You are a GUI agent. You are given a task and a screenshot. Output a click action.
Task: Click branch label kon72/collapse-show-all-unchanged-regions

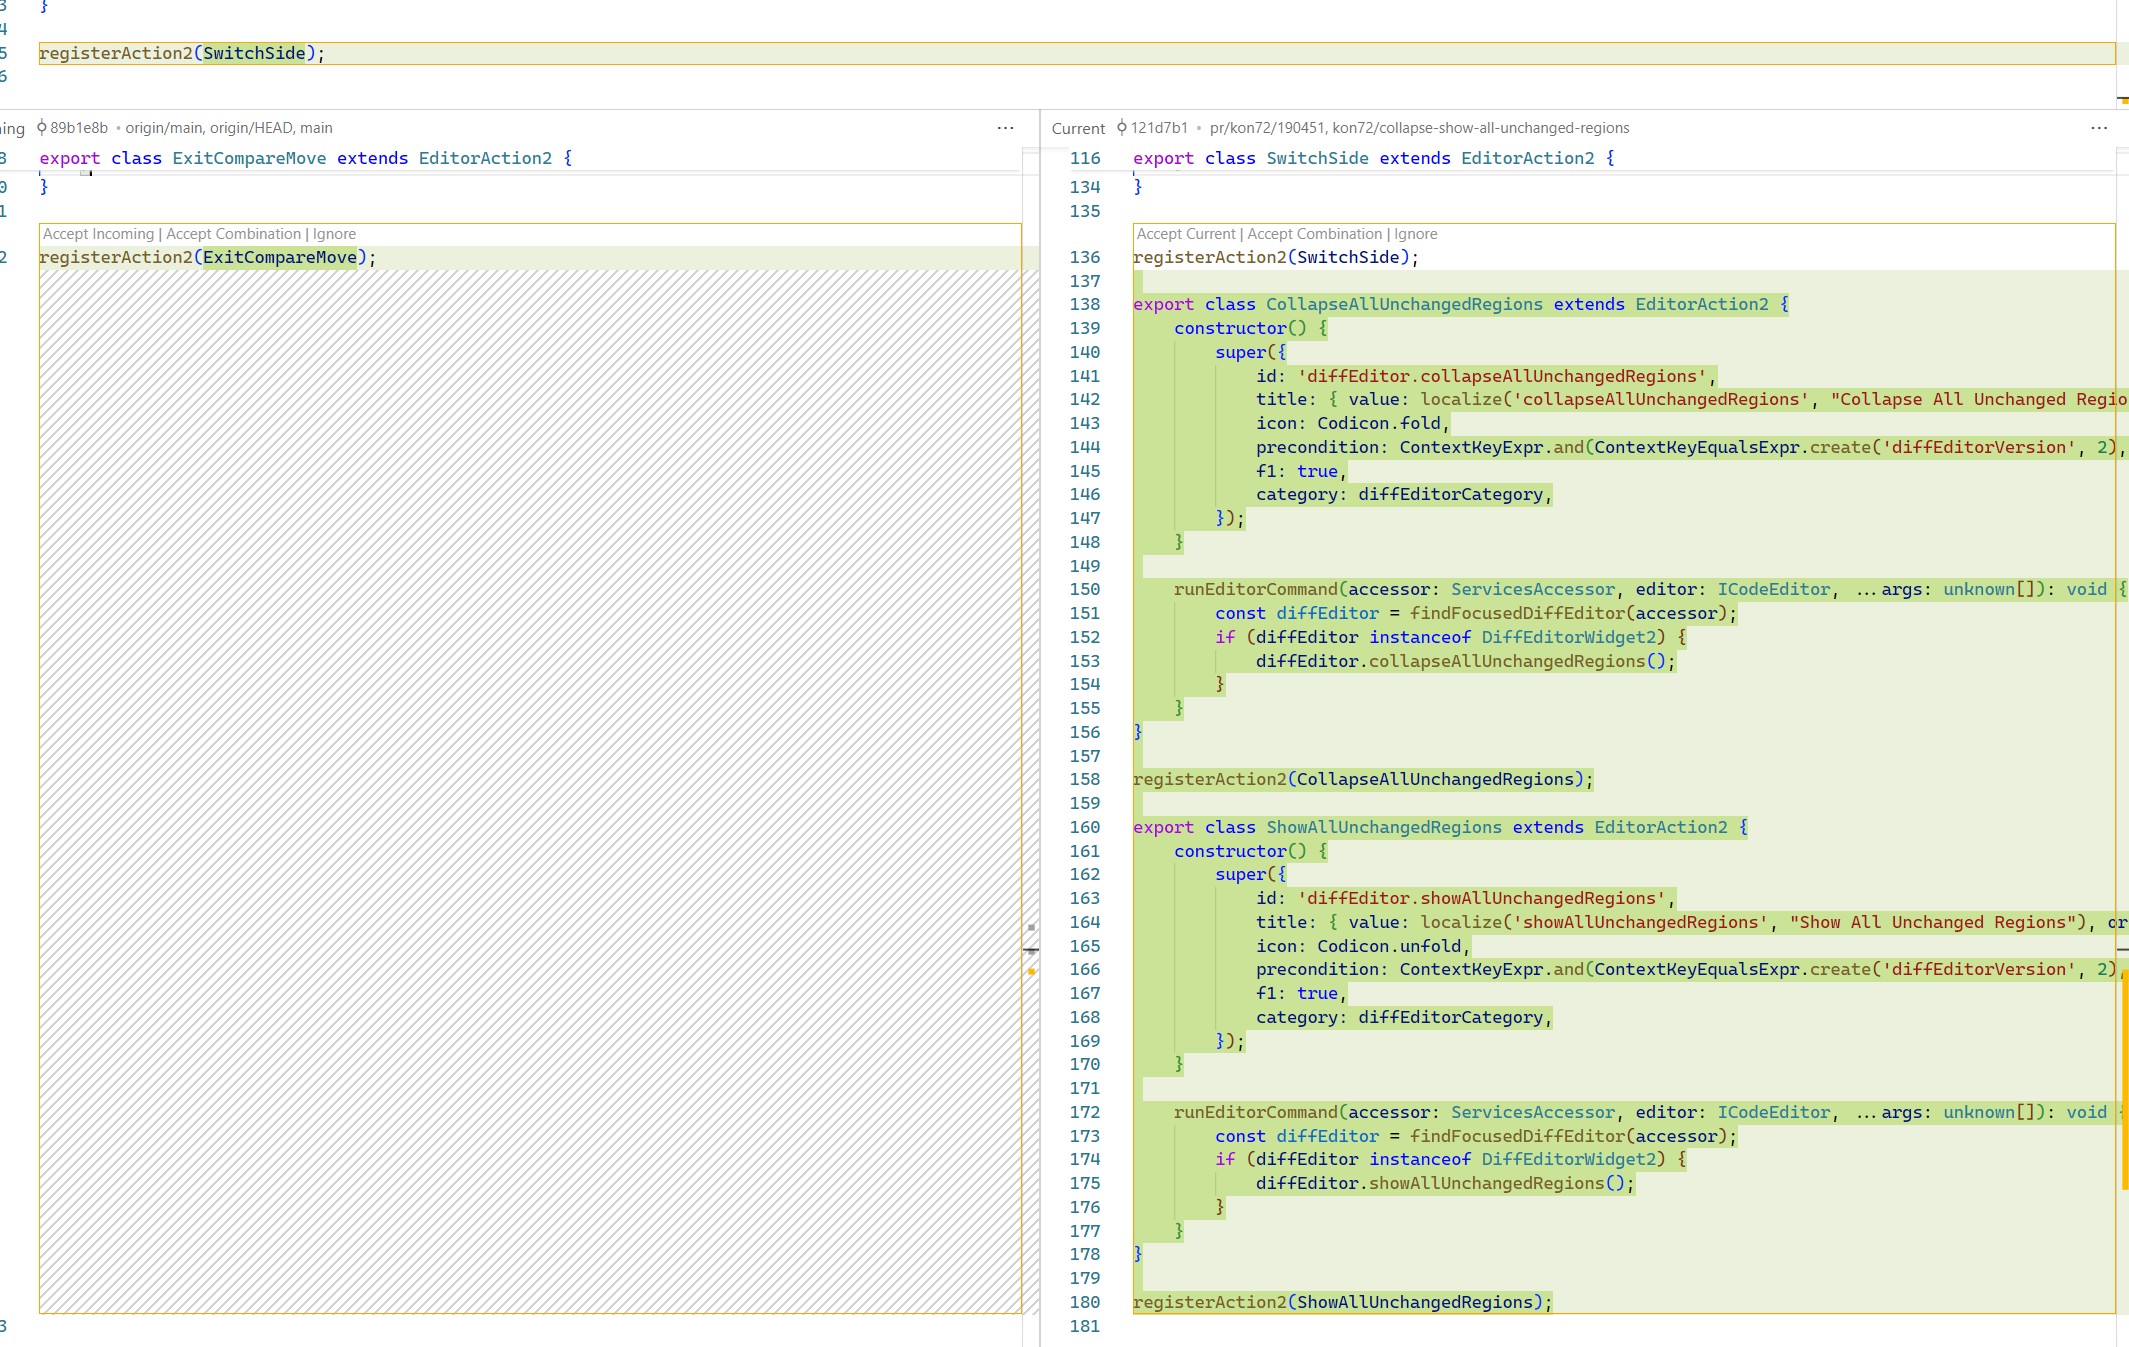tap(1477, 128)
